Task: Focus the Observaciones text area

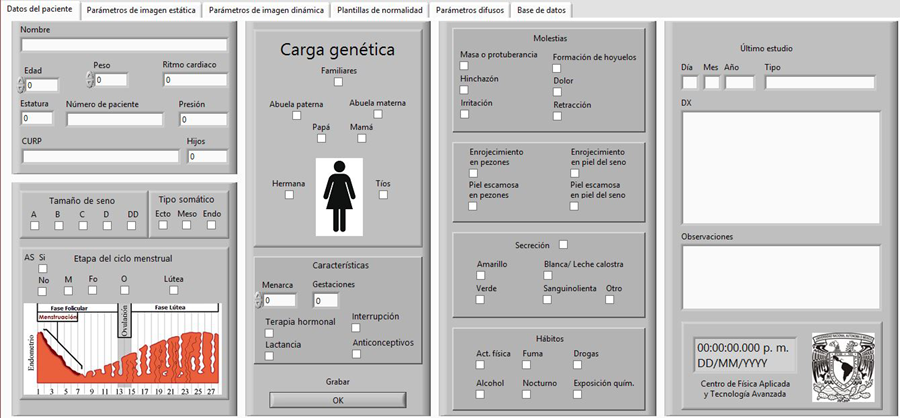Action: (x=780, y=276)
